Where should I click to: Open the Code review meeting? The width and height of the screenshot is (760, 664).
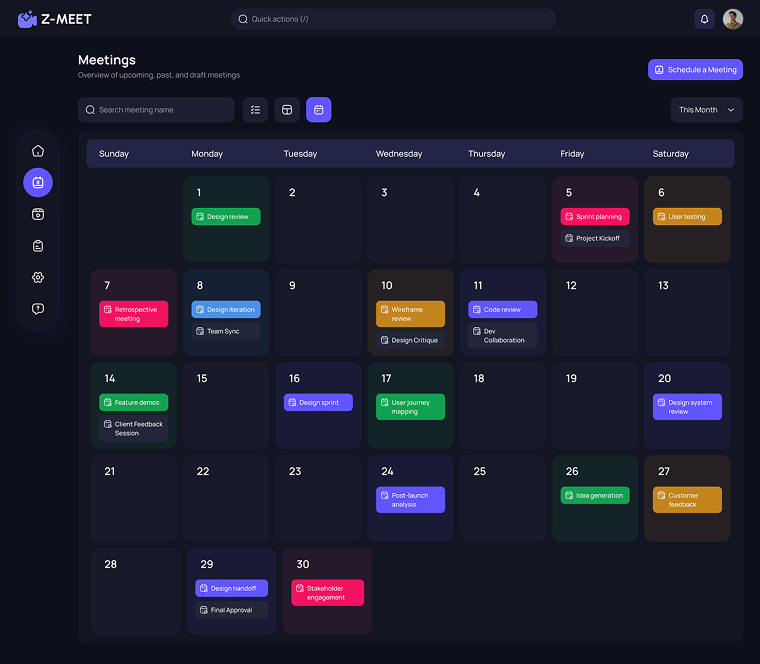[503, 309]
